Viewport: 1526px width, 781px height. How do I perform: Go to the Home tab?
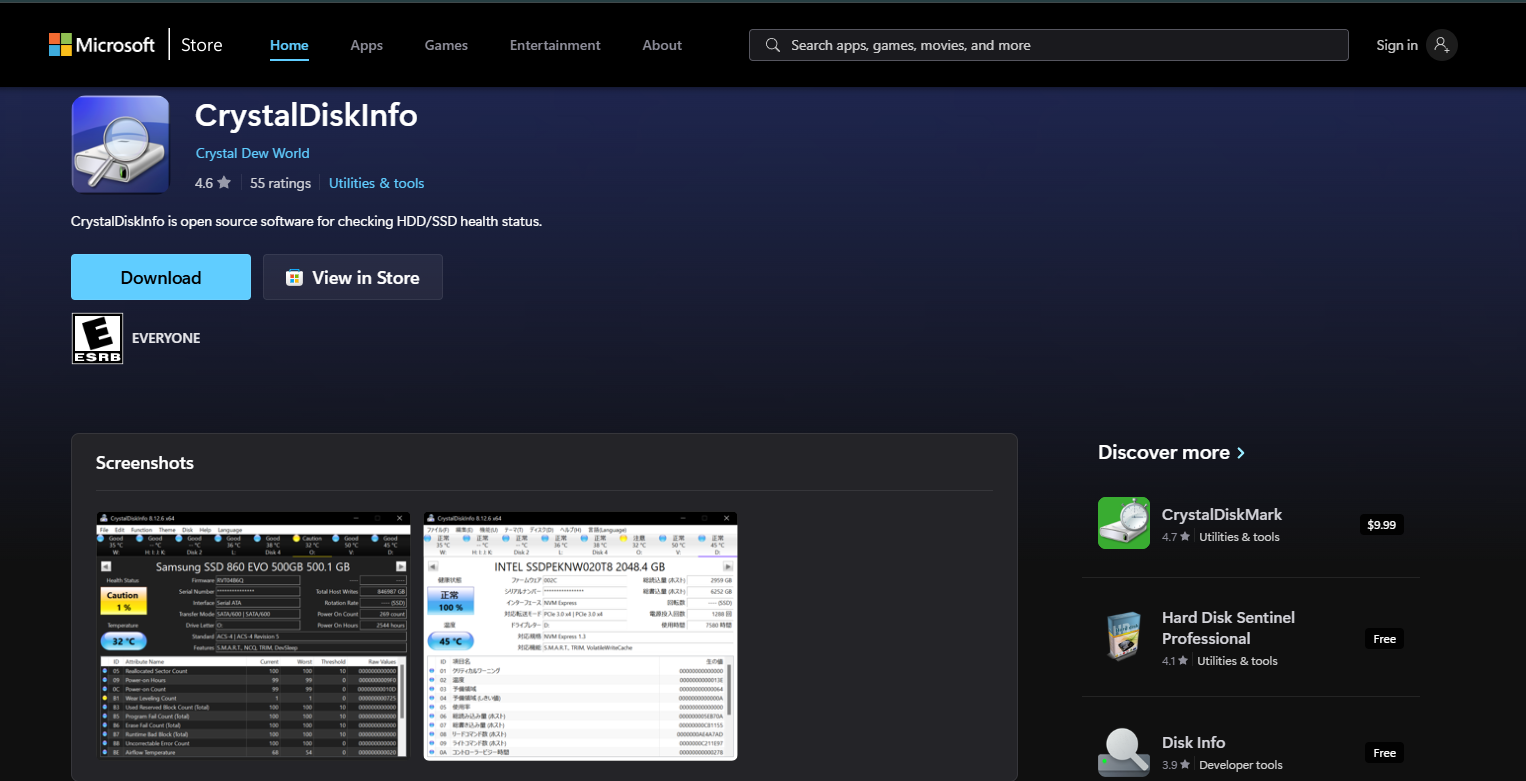[x=289, y=45]
